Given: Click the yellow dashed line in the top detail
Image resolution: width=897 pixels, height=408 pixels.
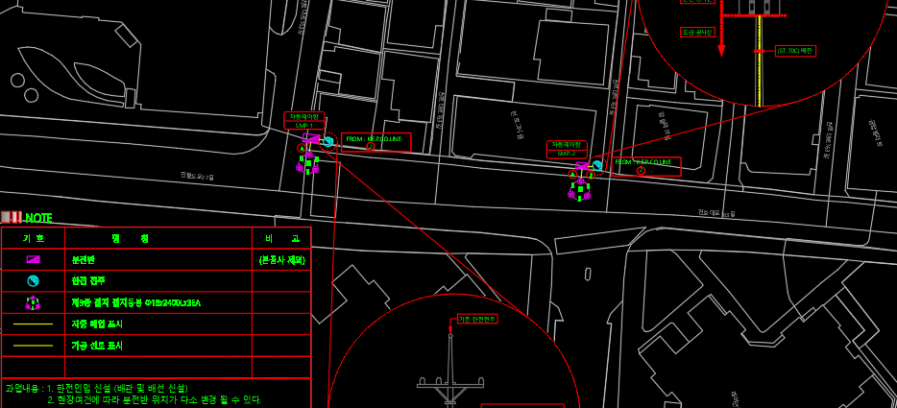Looking at the screenshot, I should (761, 75).
